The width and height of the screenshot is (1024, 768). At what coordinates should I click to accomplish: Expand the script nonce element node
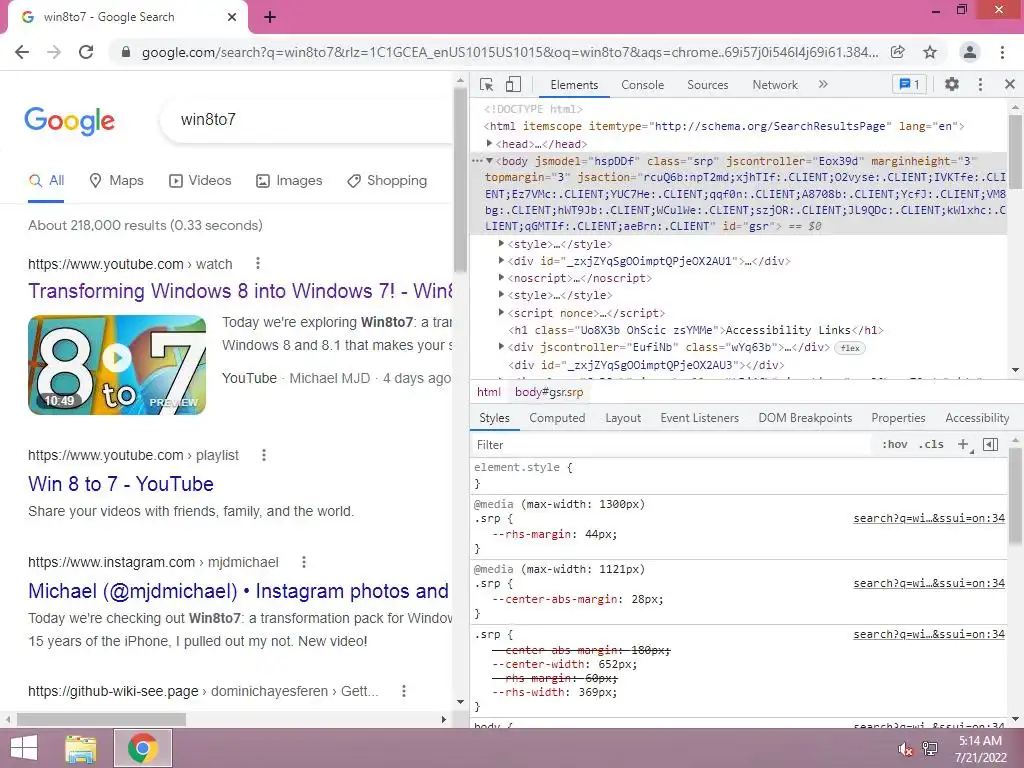tap(501, 312)
